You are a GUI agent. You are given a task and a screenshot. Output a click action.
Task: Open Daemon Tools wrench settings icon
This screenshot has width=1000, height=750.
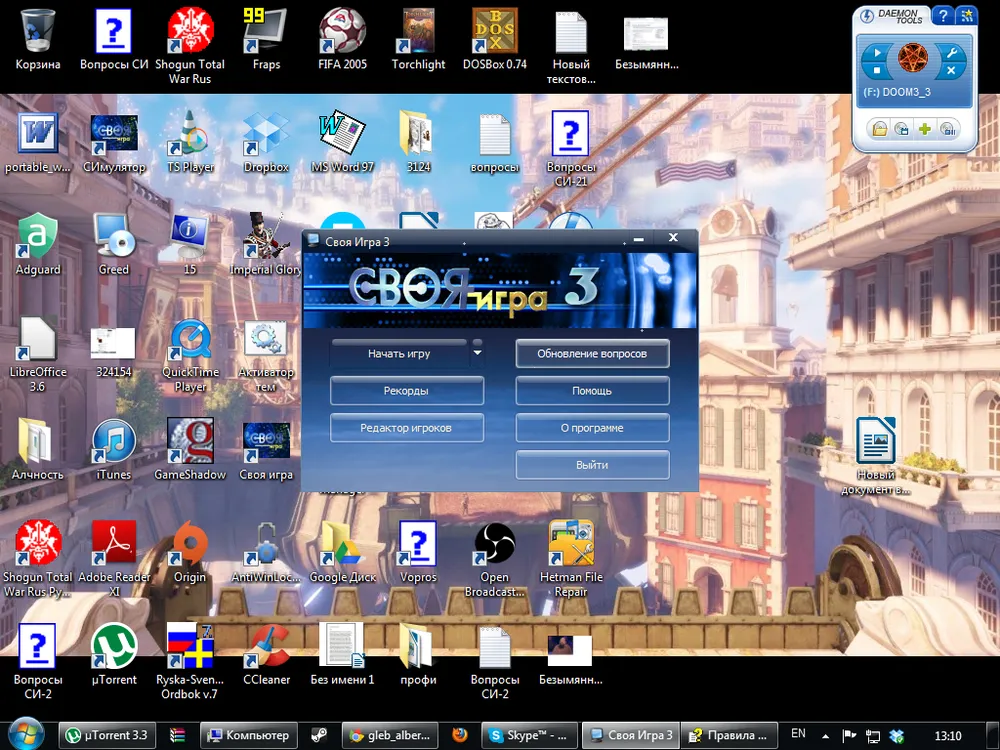tap(951, 52)
